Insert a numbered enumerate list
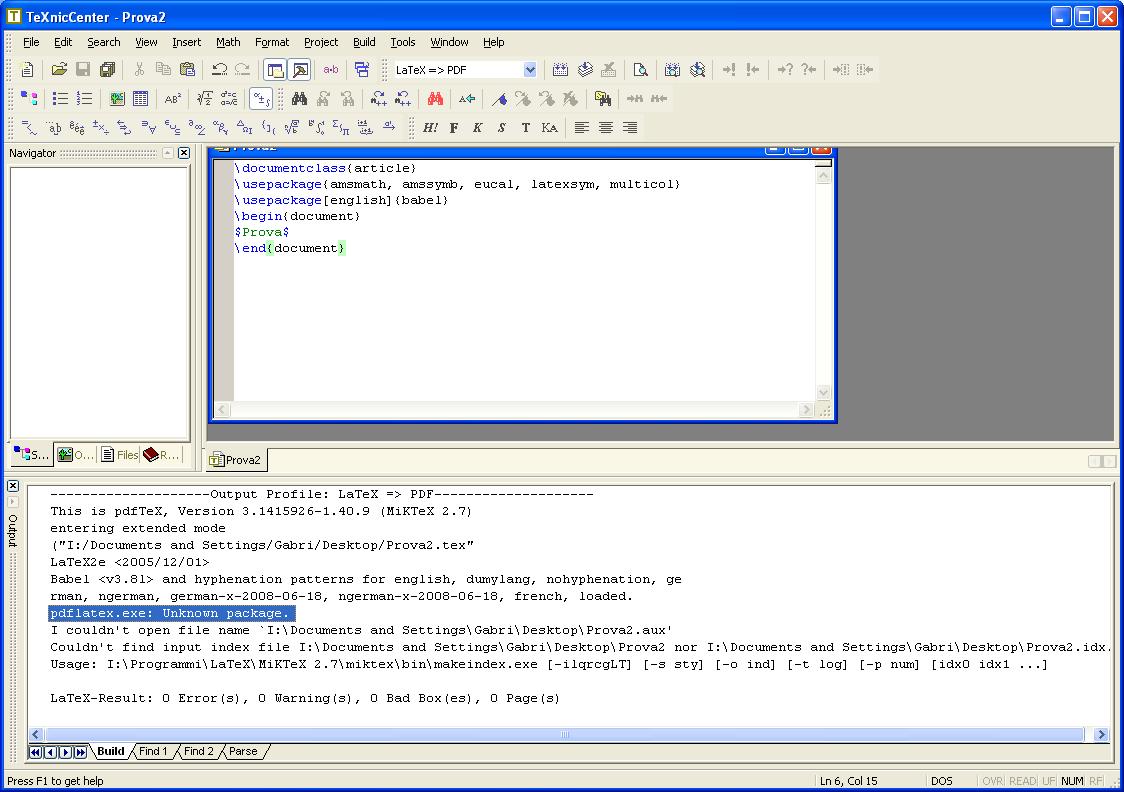 [x=85, y=99]
